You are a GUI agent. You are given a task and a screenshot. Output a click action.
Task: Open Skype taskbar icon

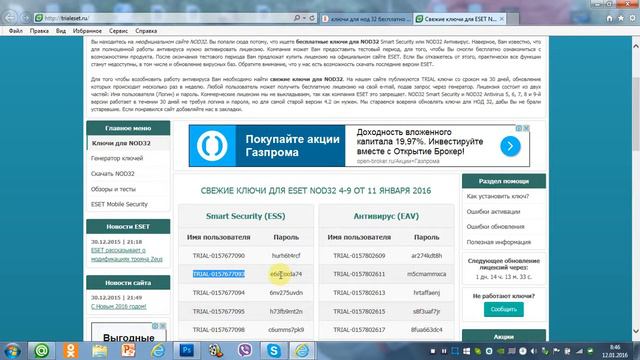[273, 351]
